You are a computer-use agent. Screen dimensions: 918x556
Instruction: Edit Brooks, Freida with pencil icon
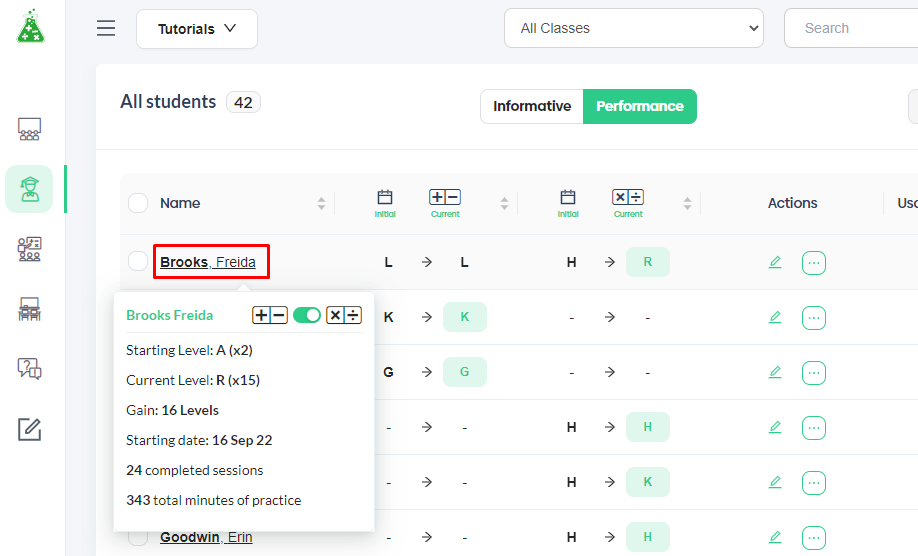click(775, 262)
